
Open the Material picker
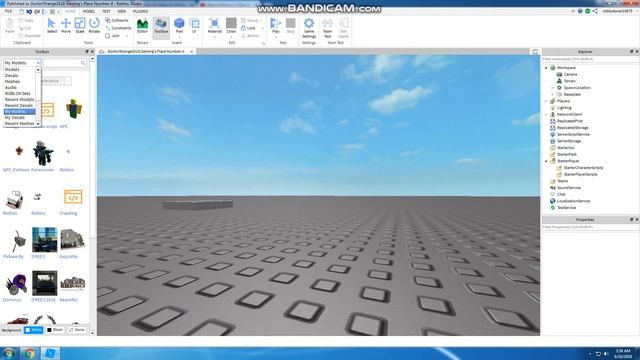pos(214,26)
